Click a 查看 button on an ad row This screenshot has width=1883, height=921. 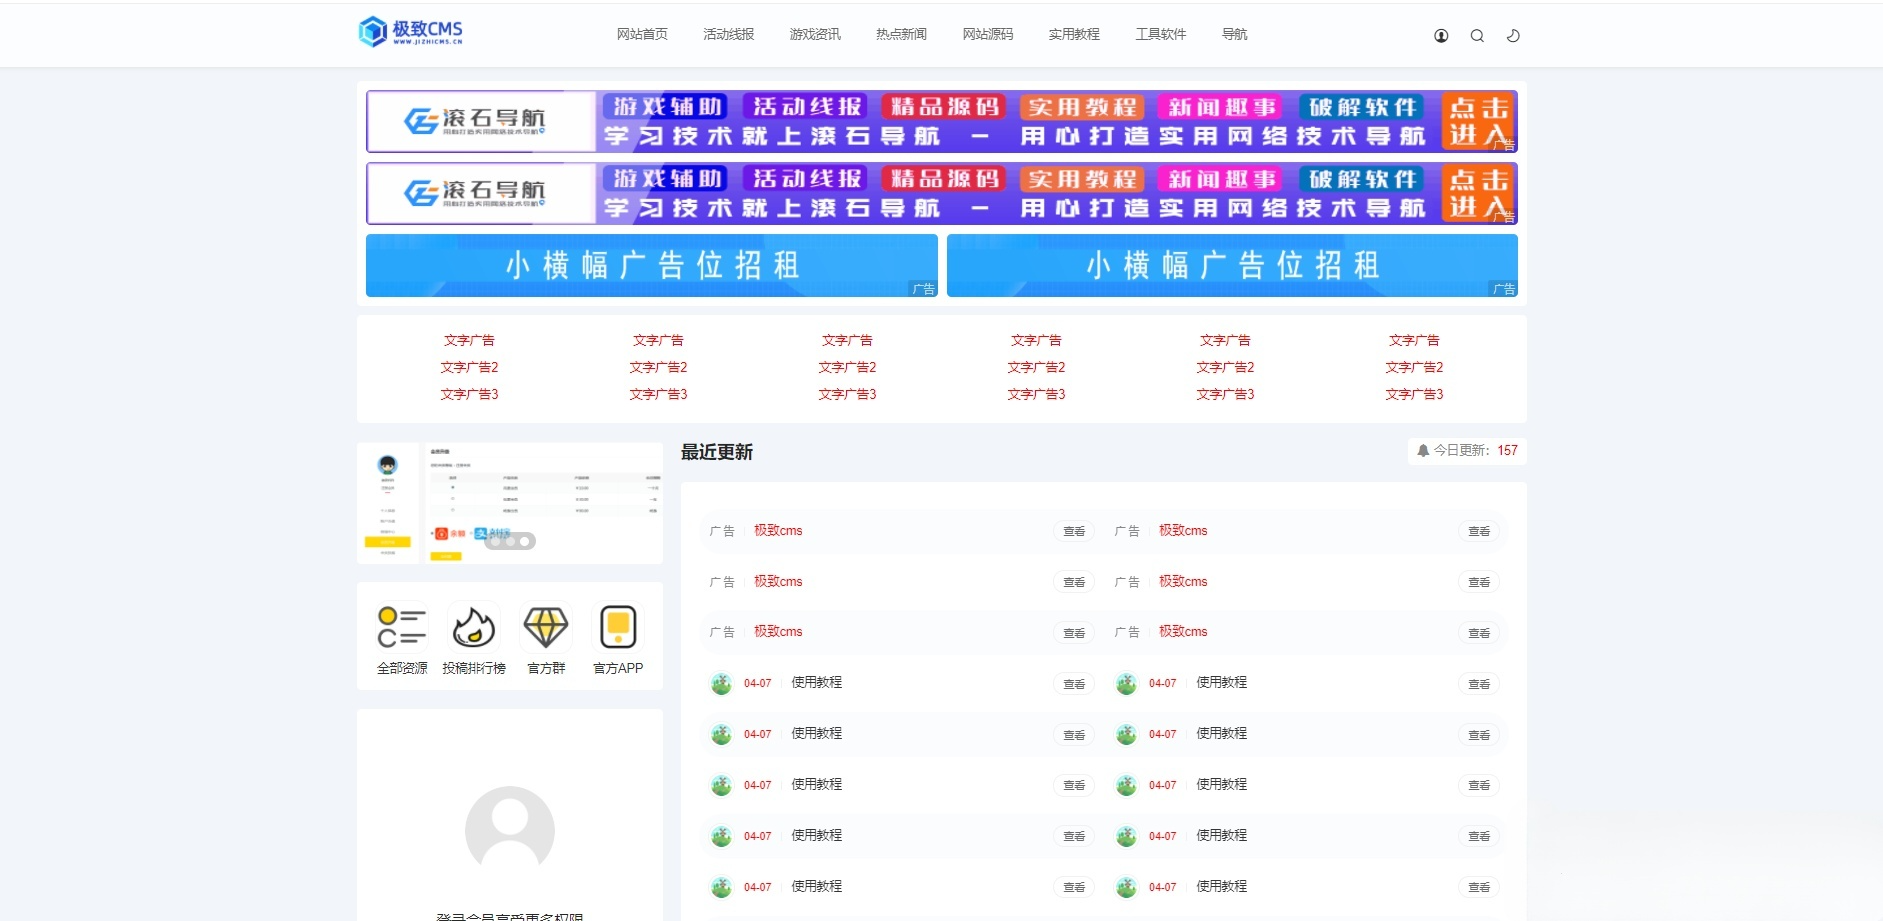coord(1074,531)
